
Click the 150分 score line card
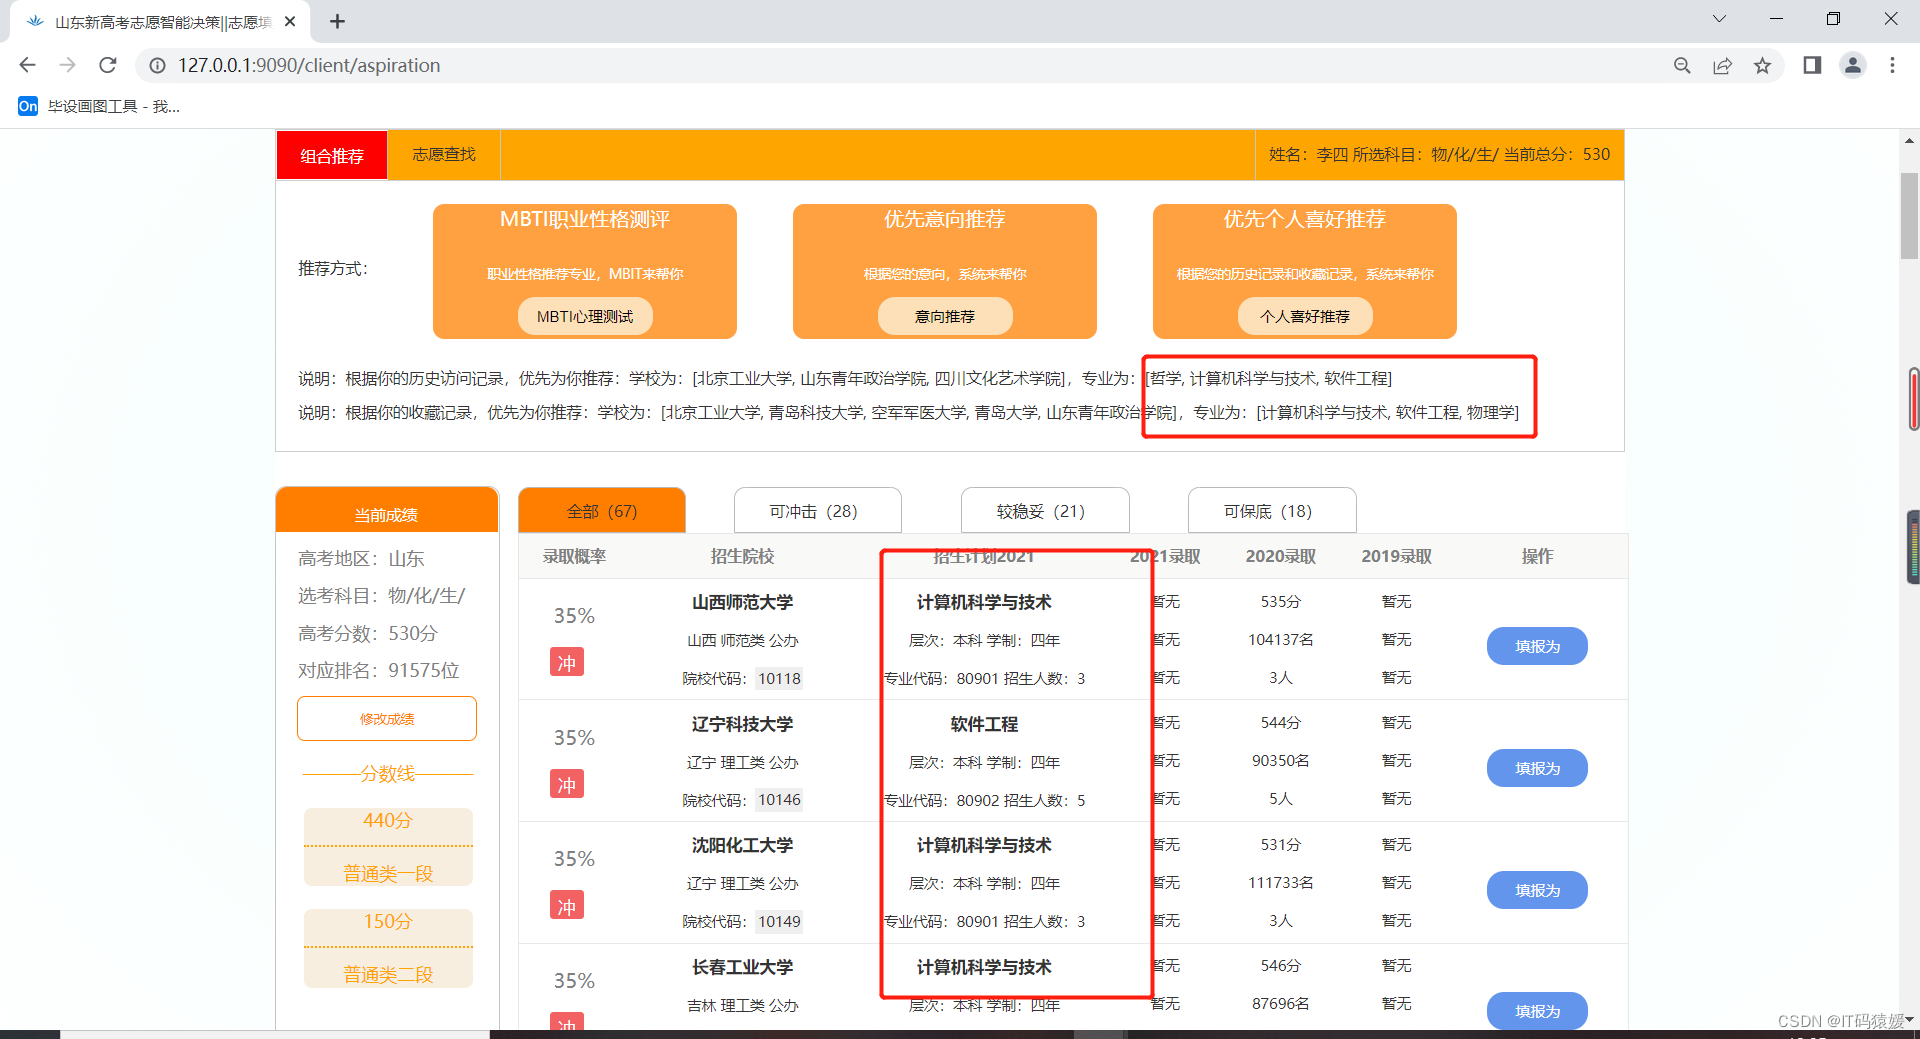click(388, 947)
